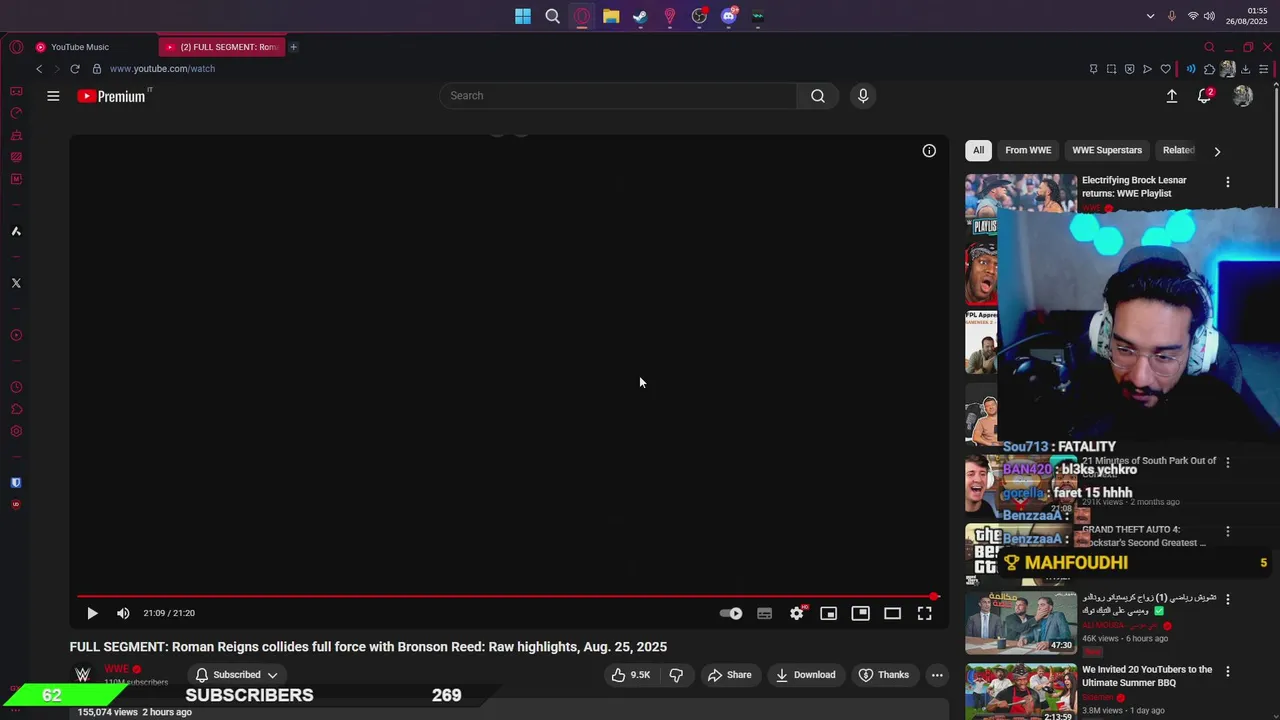
Task: Open browser extensions puzzle icon
Action: tap(1209, 69)
